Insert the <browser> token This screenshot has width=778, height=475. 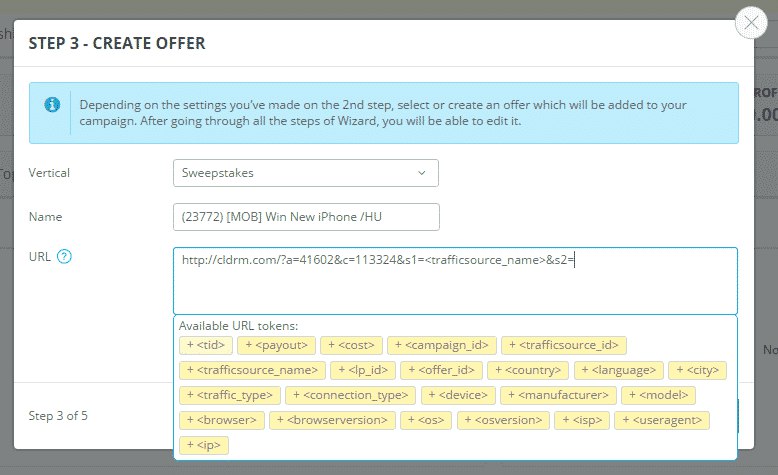(223, 420)
